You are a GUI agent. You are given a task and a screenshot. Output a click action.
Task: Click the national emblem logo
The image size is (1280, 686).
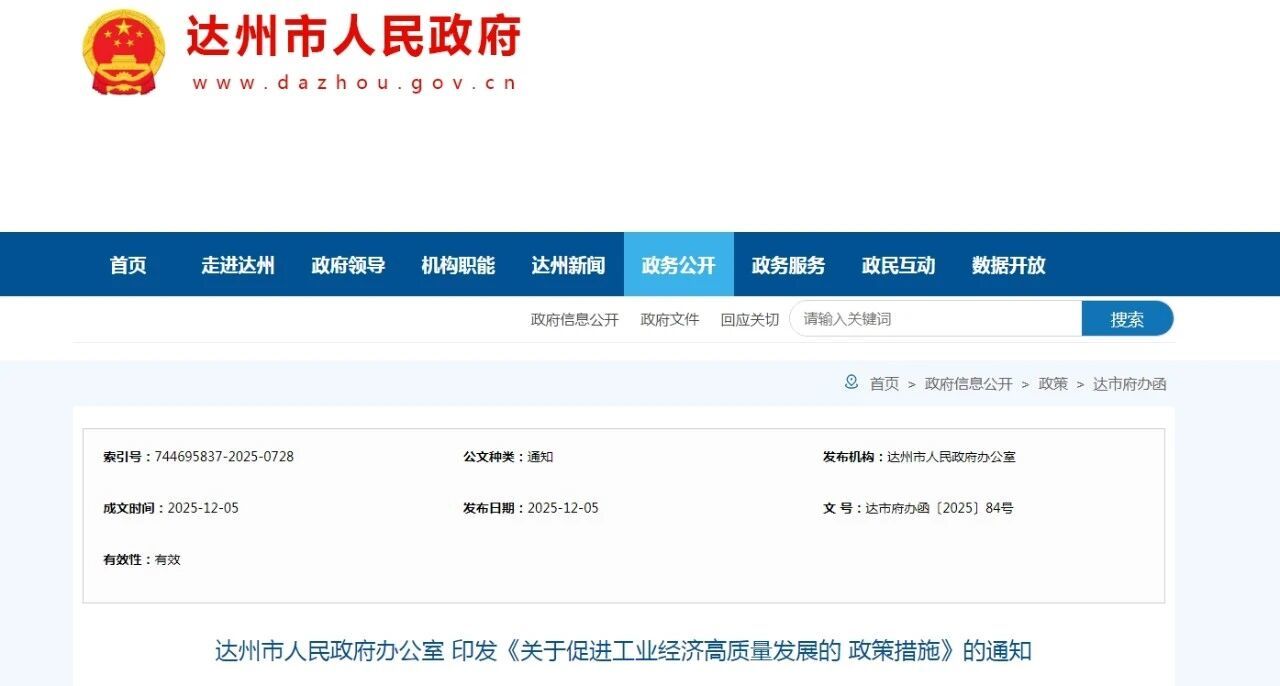124,53
